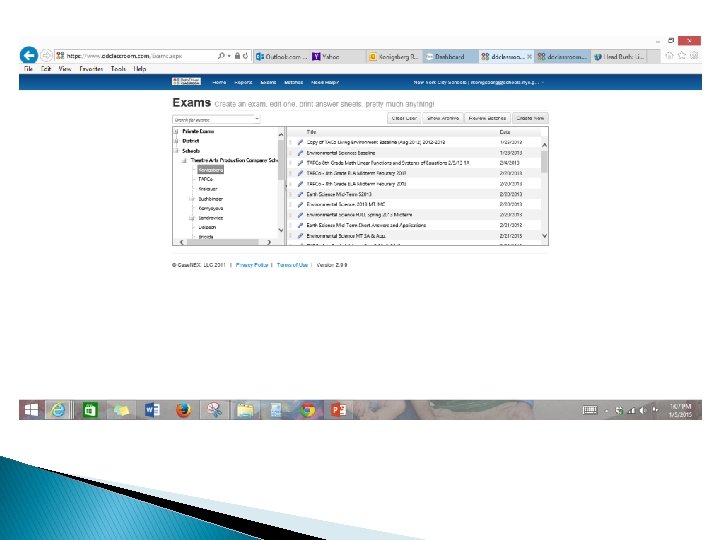Click the search magnifier in address bar
The image size is (720, 540).
coord(221,56)
